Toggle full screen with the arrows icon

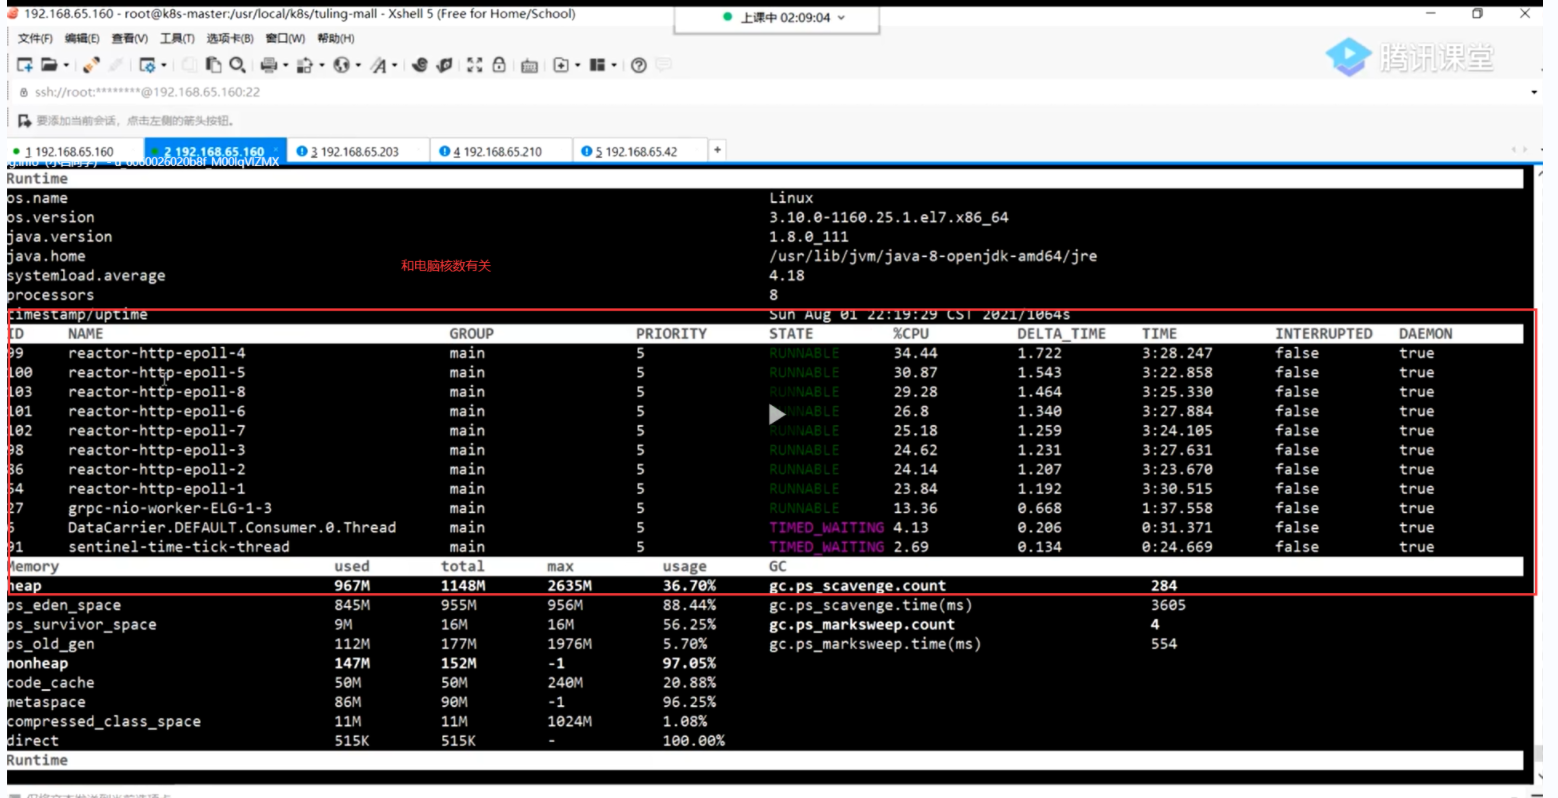pyautogui.click(x=474, y=65)
